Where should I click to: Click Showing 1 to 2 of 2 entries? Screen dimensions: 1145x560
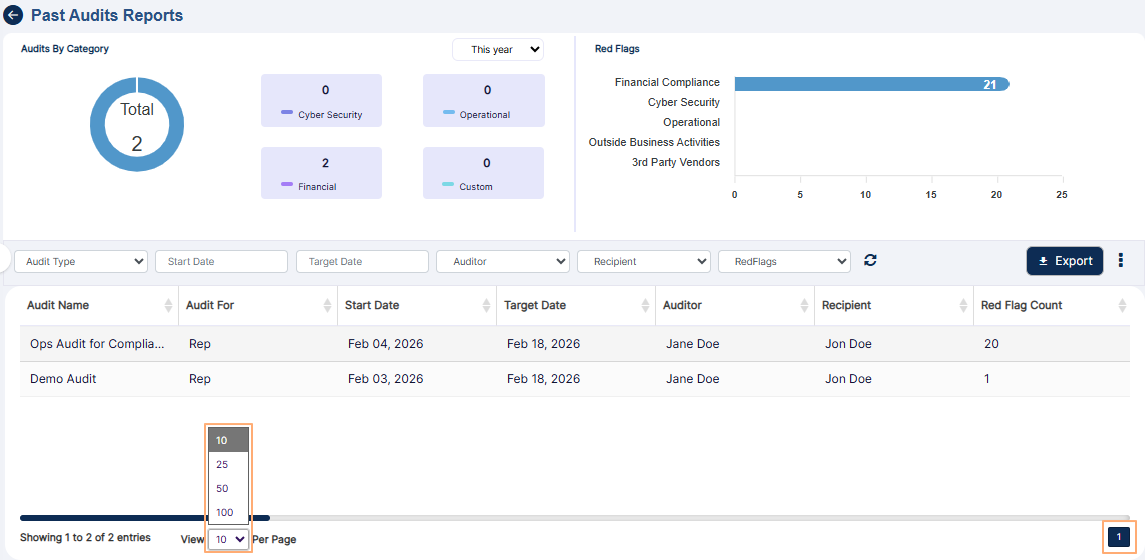point(85,537)
